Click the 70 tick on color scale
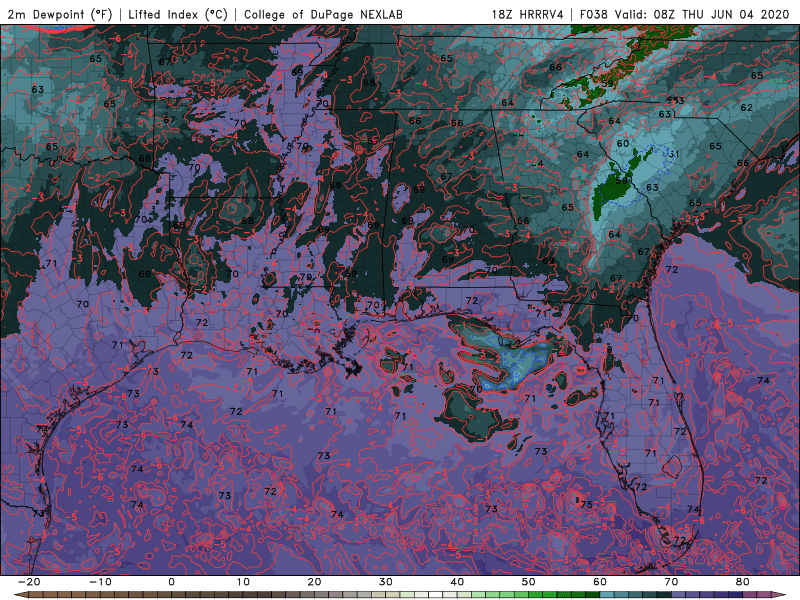This screenshot has width=800, height=600. pos(671,582)
